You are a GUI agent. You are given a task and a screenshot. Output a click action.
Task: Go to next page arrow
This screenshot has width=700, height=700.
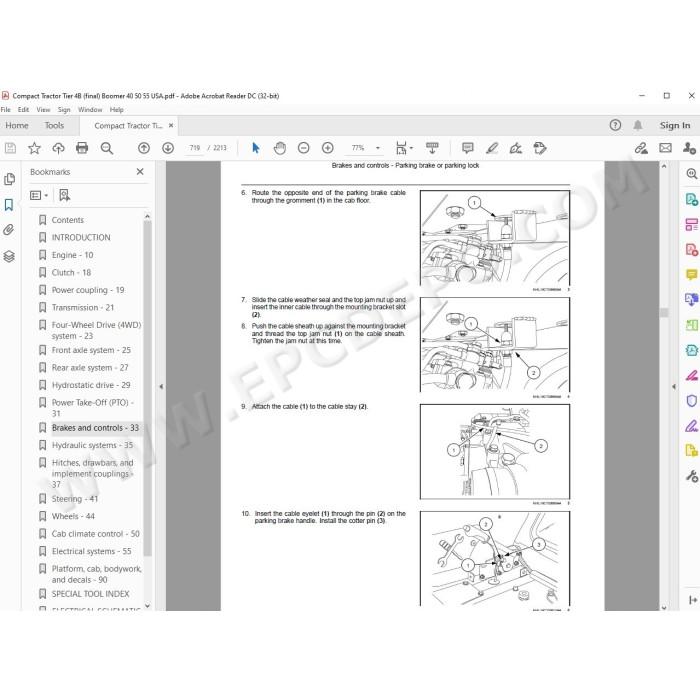(x=168, y=148)
